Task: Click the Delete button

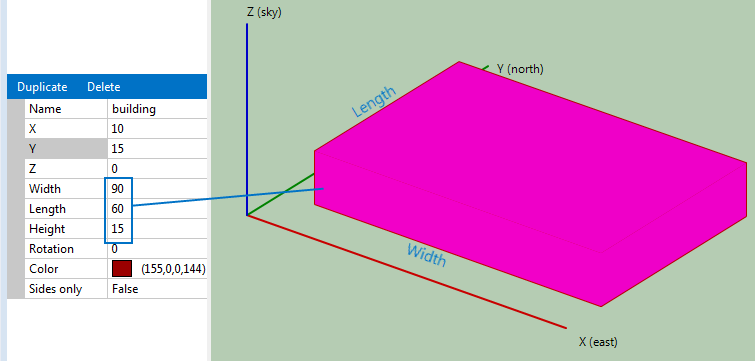Action: [104, 87]
